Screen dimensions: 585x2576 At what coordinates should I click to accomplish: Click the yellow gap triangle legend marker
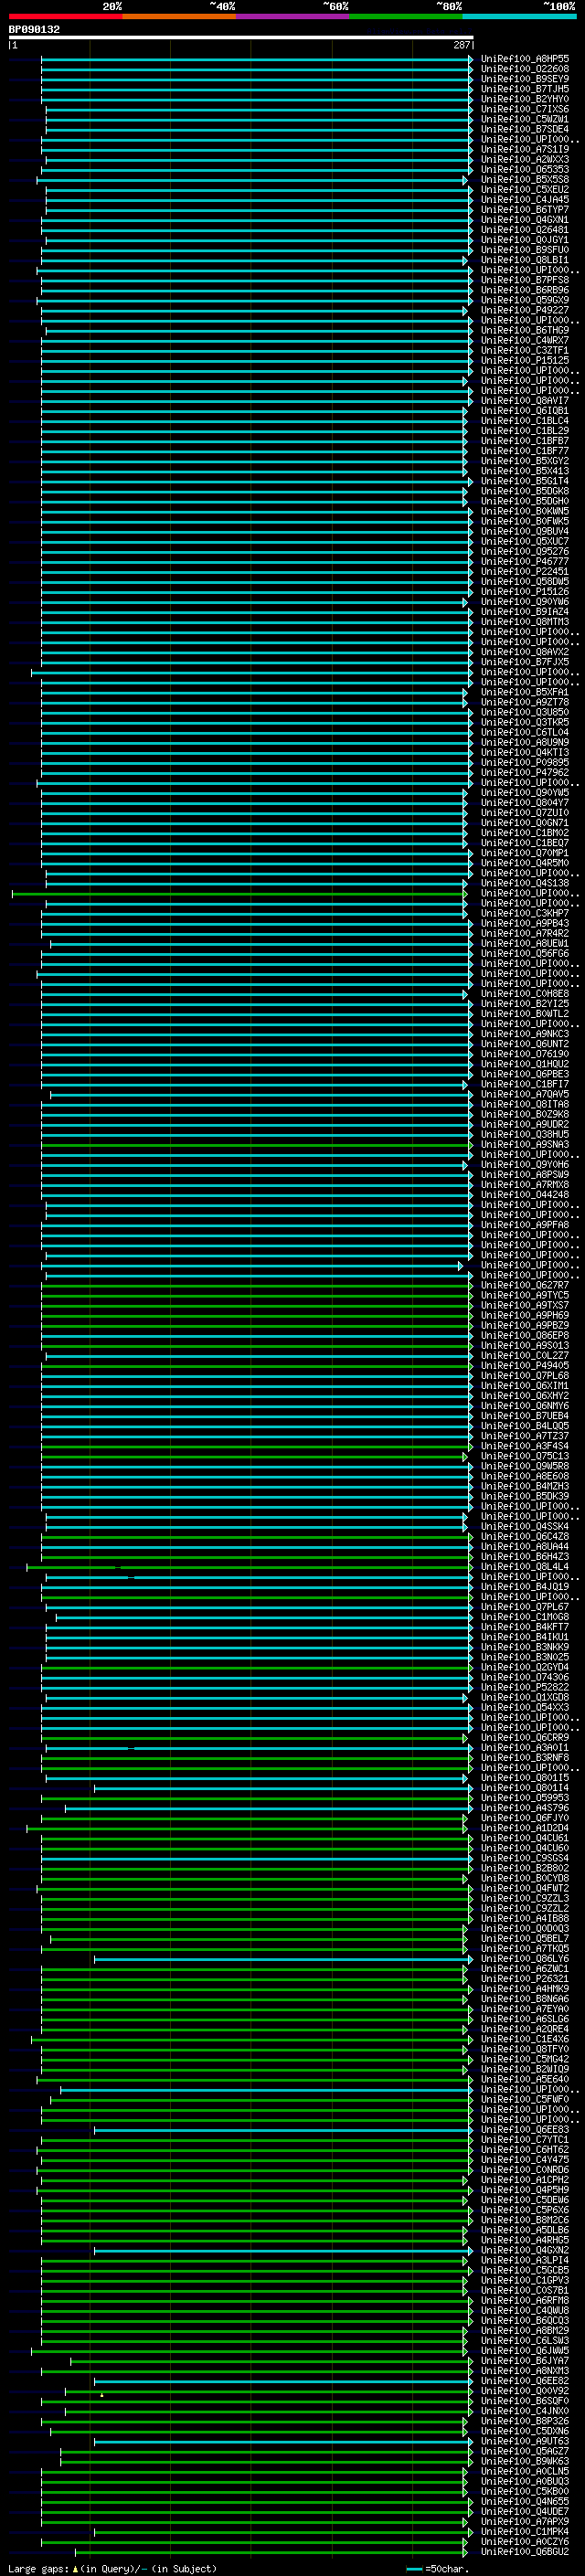75,2569
